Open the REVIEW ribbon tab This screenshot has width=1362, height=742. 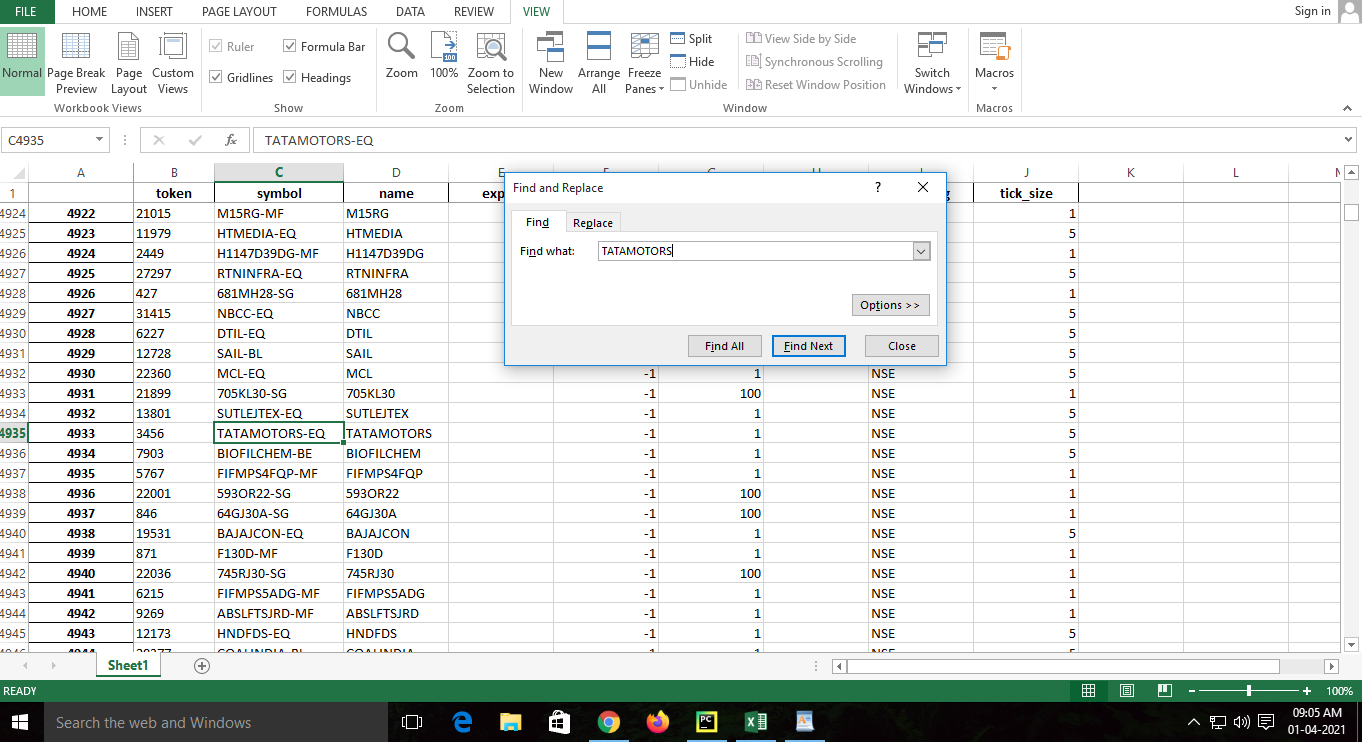(474, 12)
